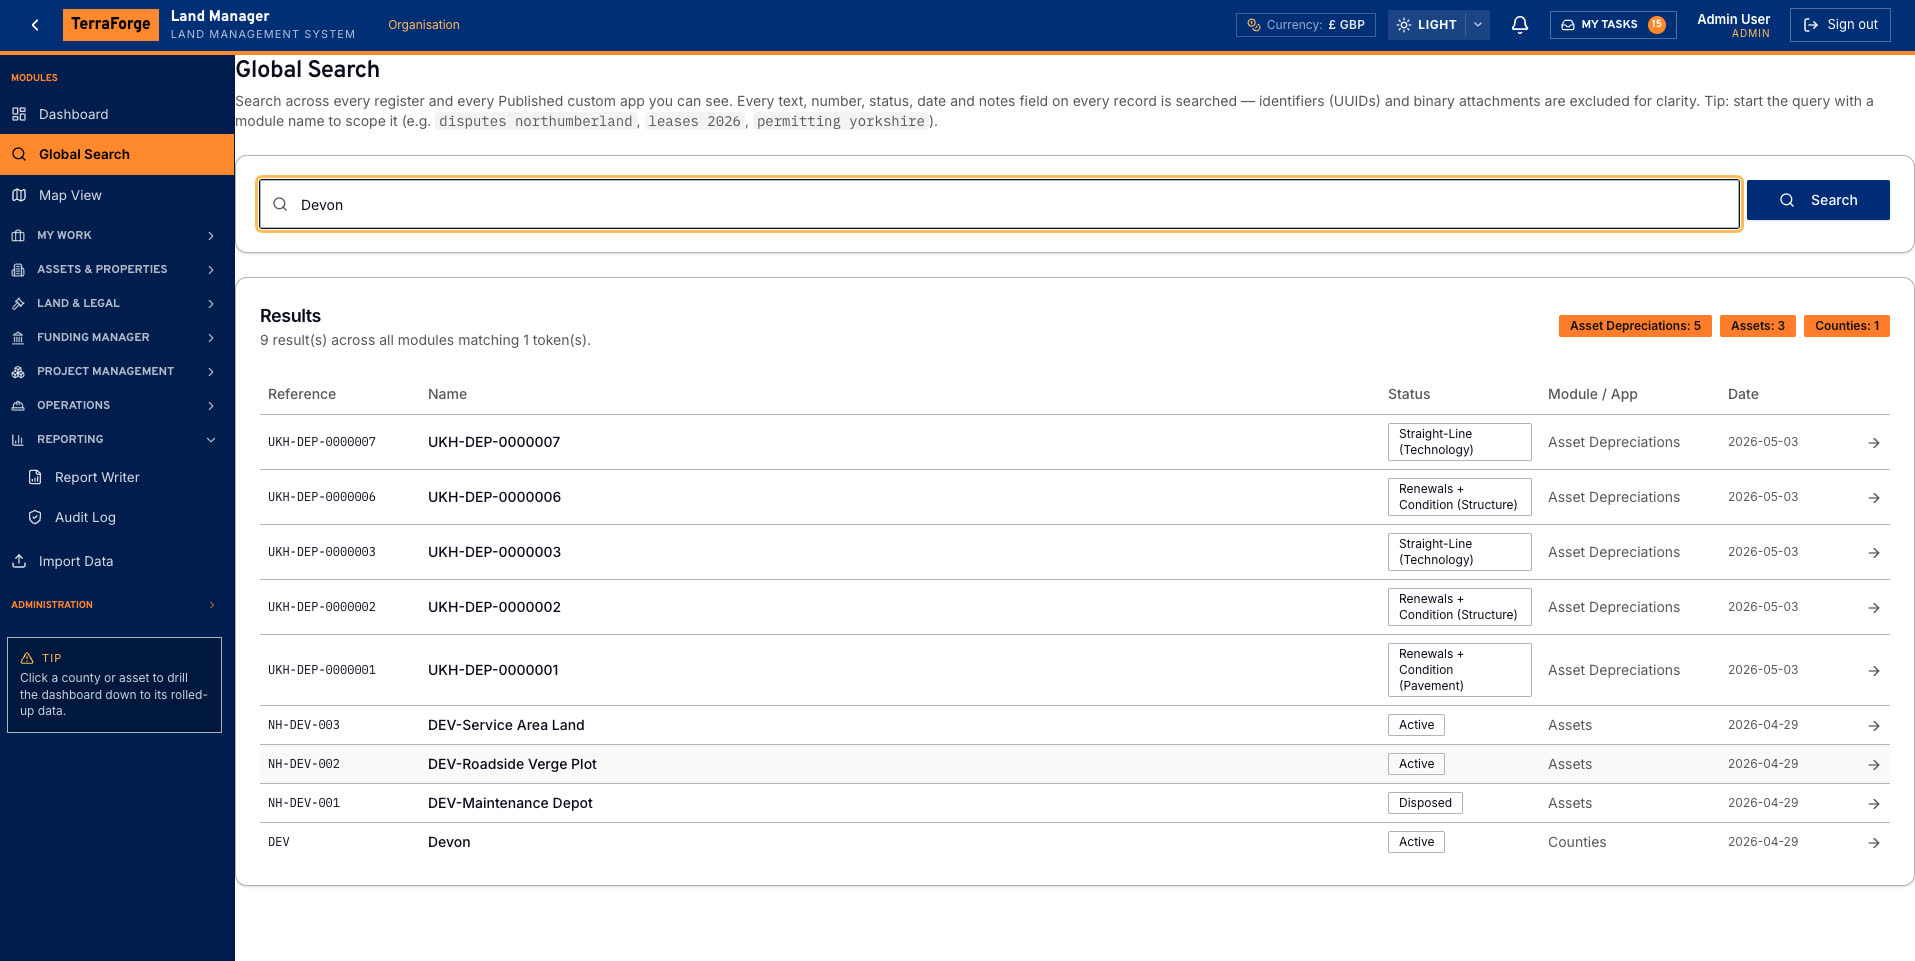1915x961 pixels.
Task: Click the Map View map icon
Action: 19,195
